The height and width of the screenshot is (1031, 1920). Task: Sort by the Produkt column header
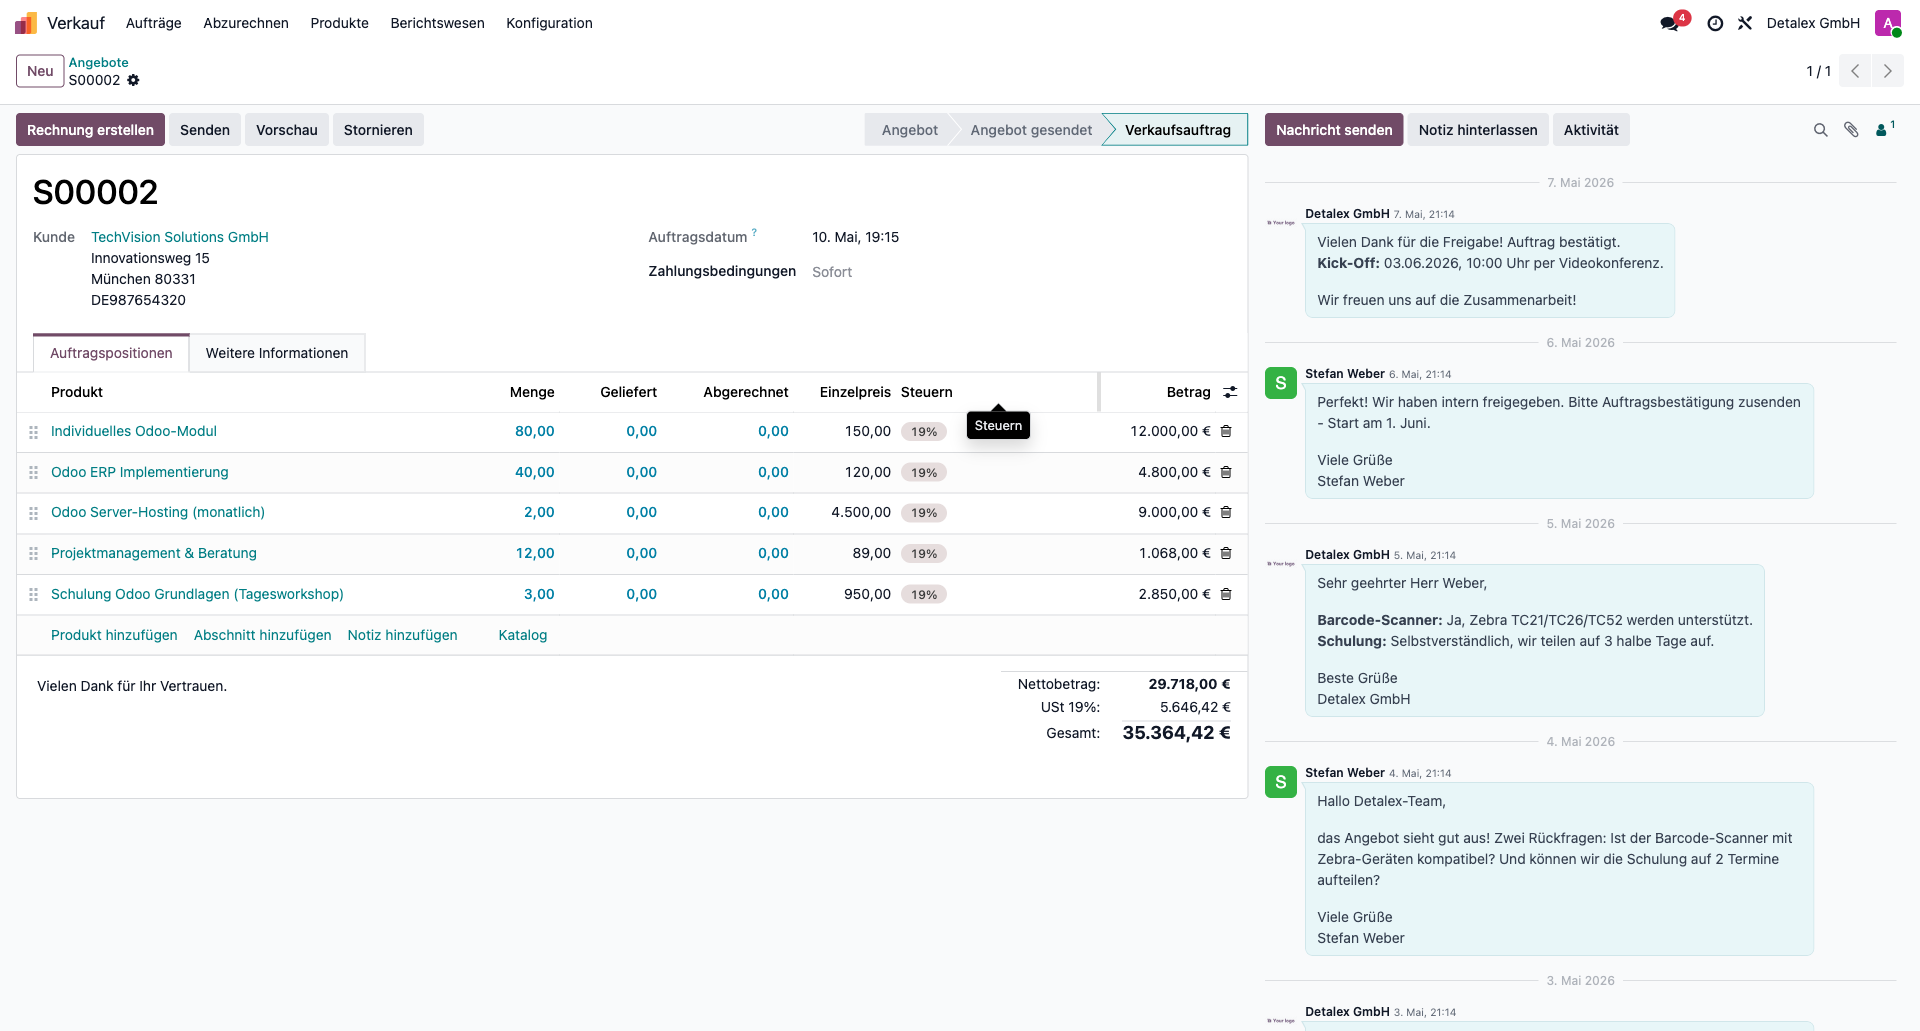click(77, 392)
